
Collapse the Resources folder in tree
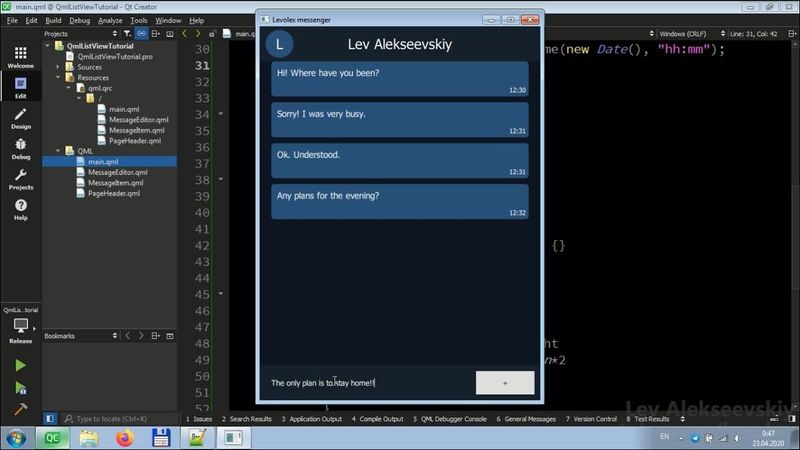[x=60, y=78]
